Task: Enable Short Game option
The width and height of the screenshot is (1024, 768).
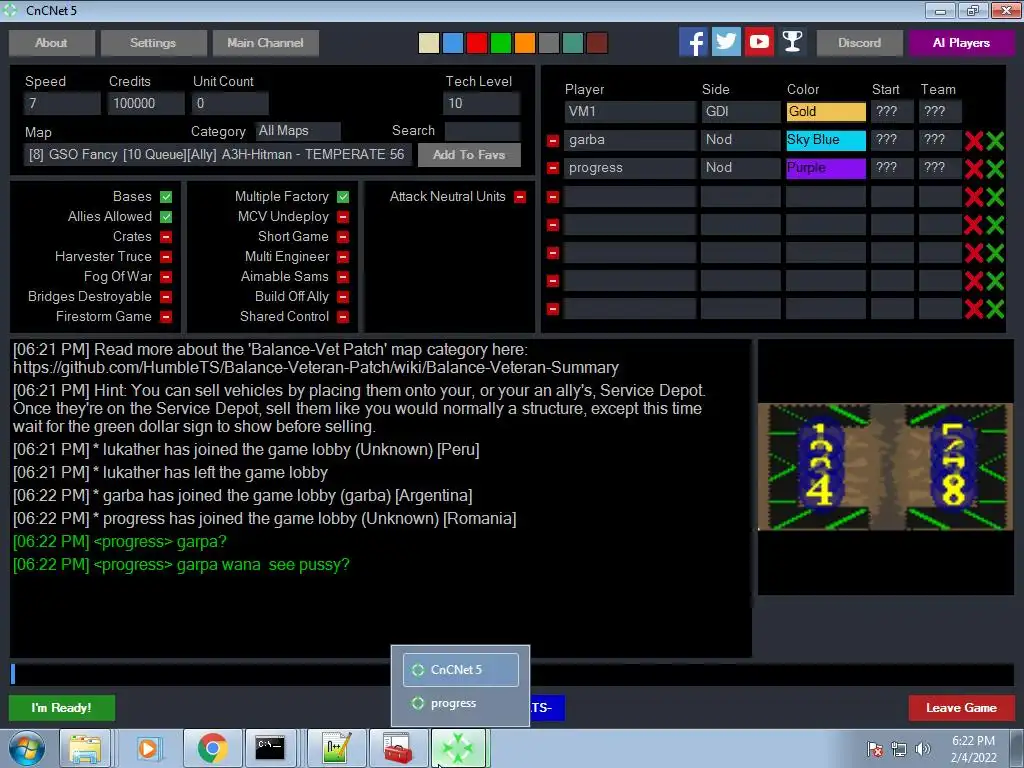Action: tap(343, 236)
